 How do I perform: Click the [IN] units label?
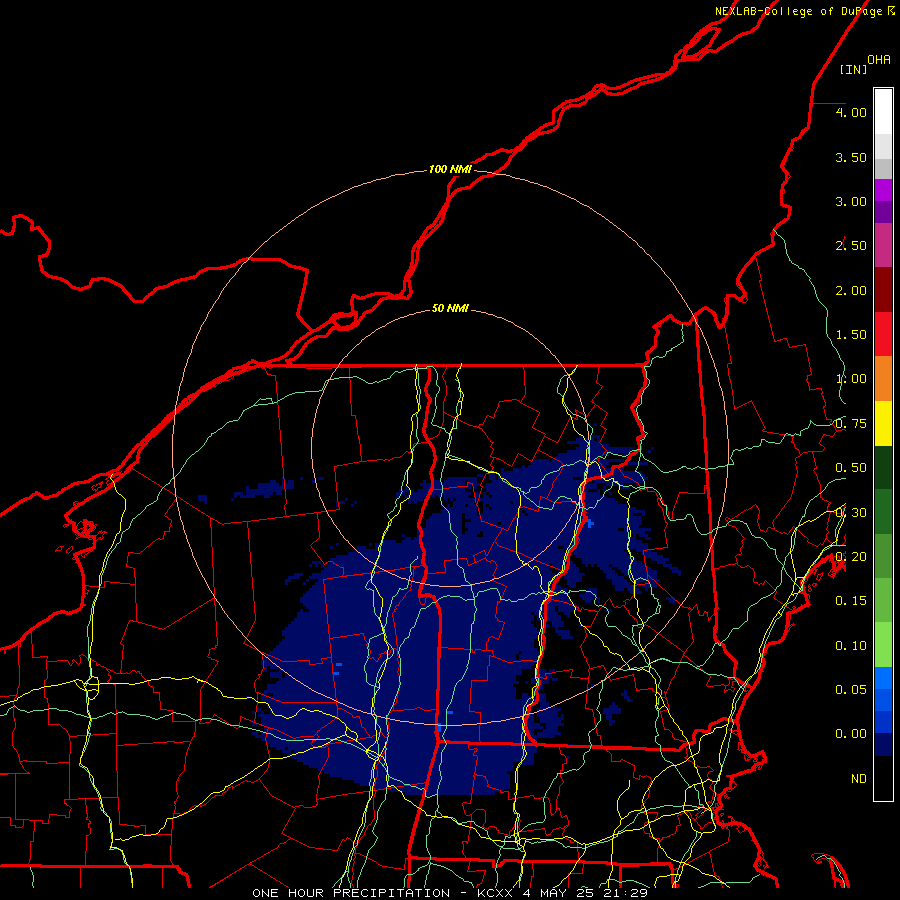coord(853,69)
